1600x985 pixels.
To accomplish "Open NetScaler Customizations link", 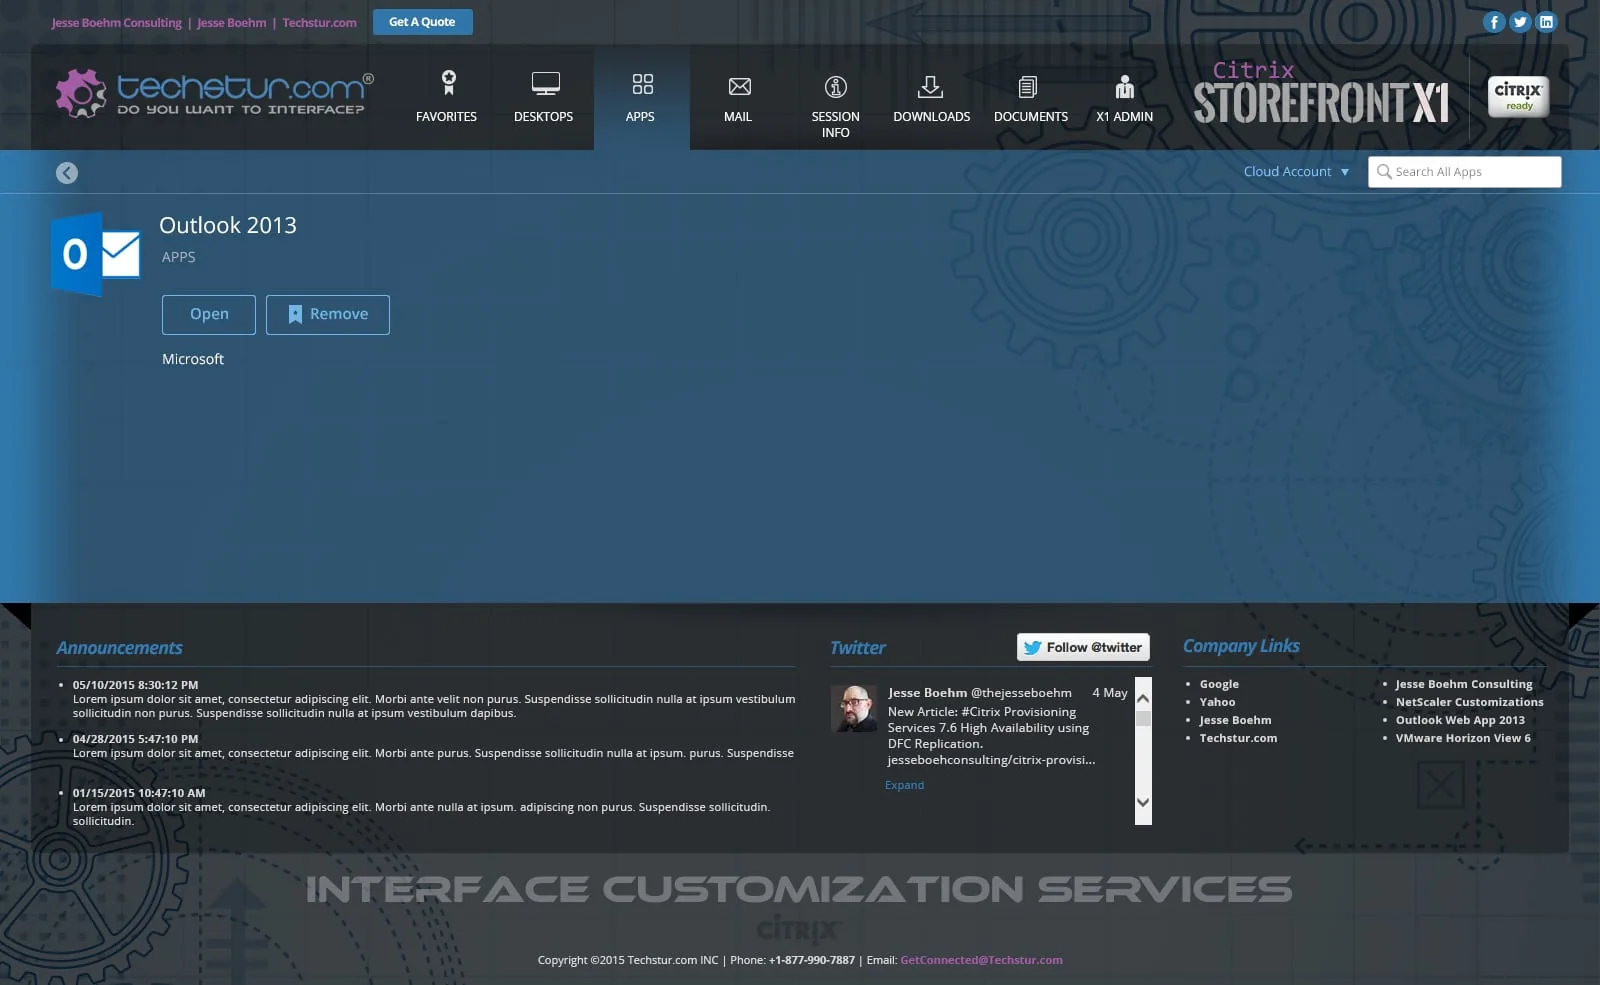I will click(x=1469, y=702).
